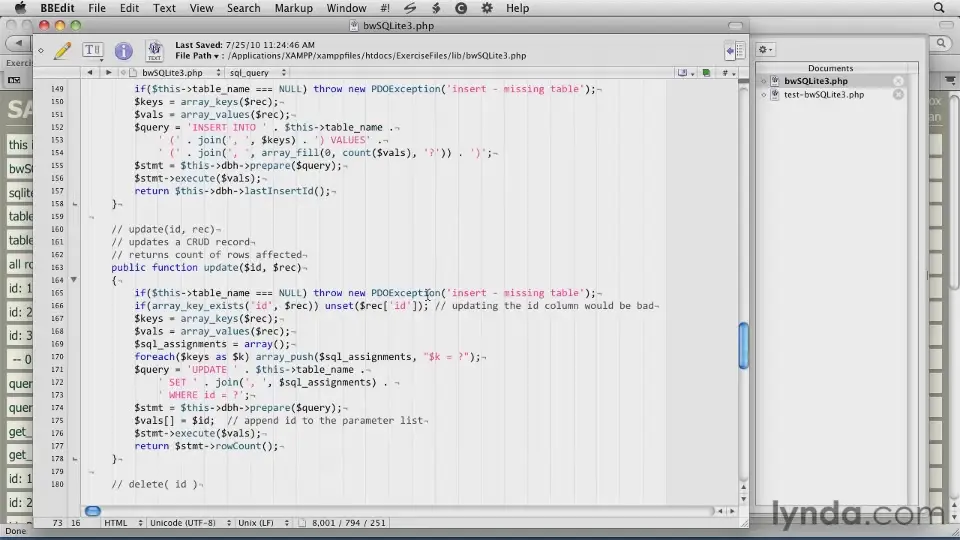The image size is (960, 540).
Task: Toggle the documents drawer icon
Action: [735, 51]
